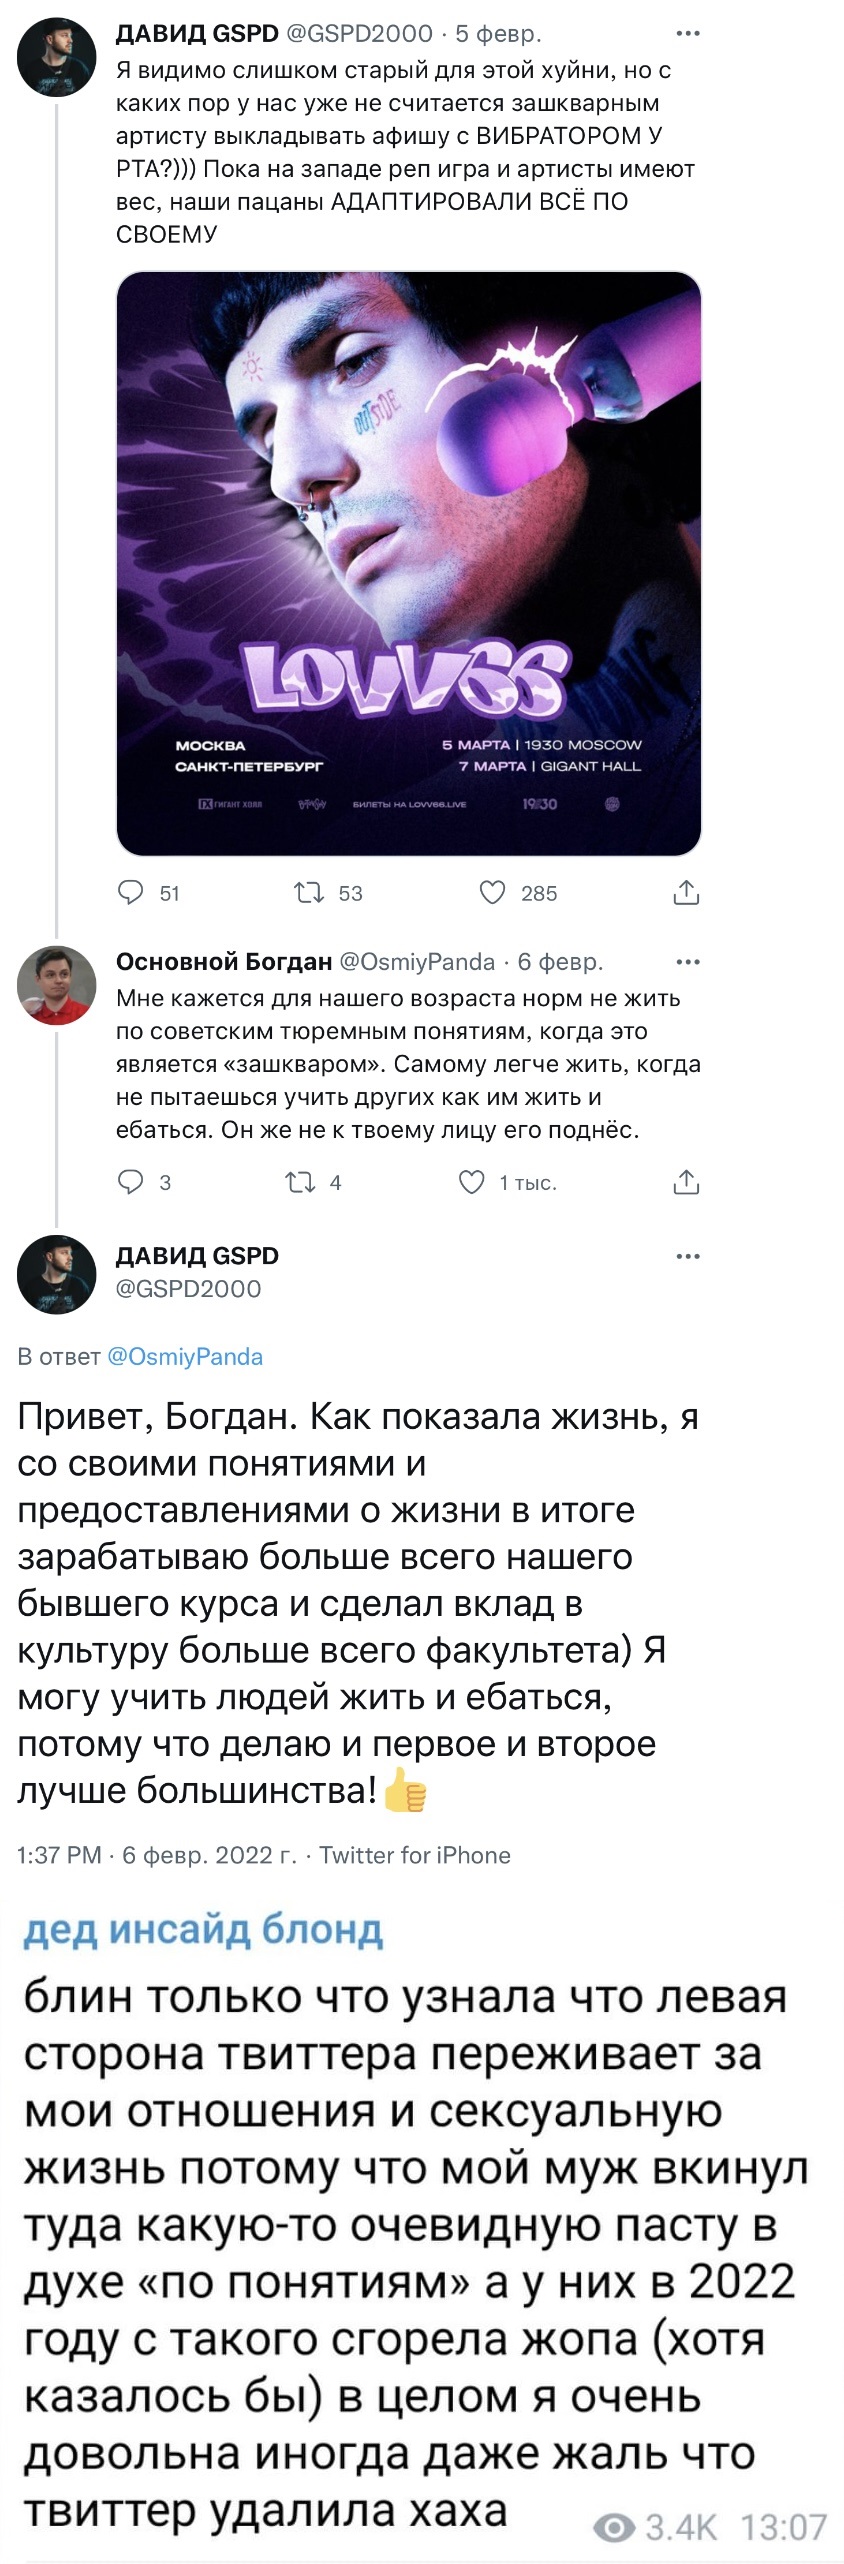Retweet Основной Богдан's reply
Image resolution: width=844 pixels, height=2564 pixels.
300,1182
